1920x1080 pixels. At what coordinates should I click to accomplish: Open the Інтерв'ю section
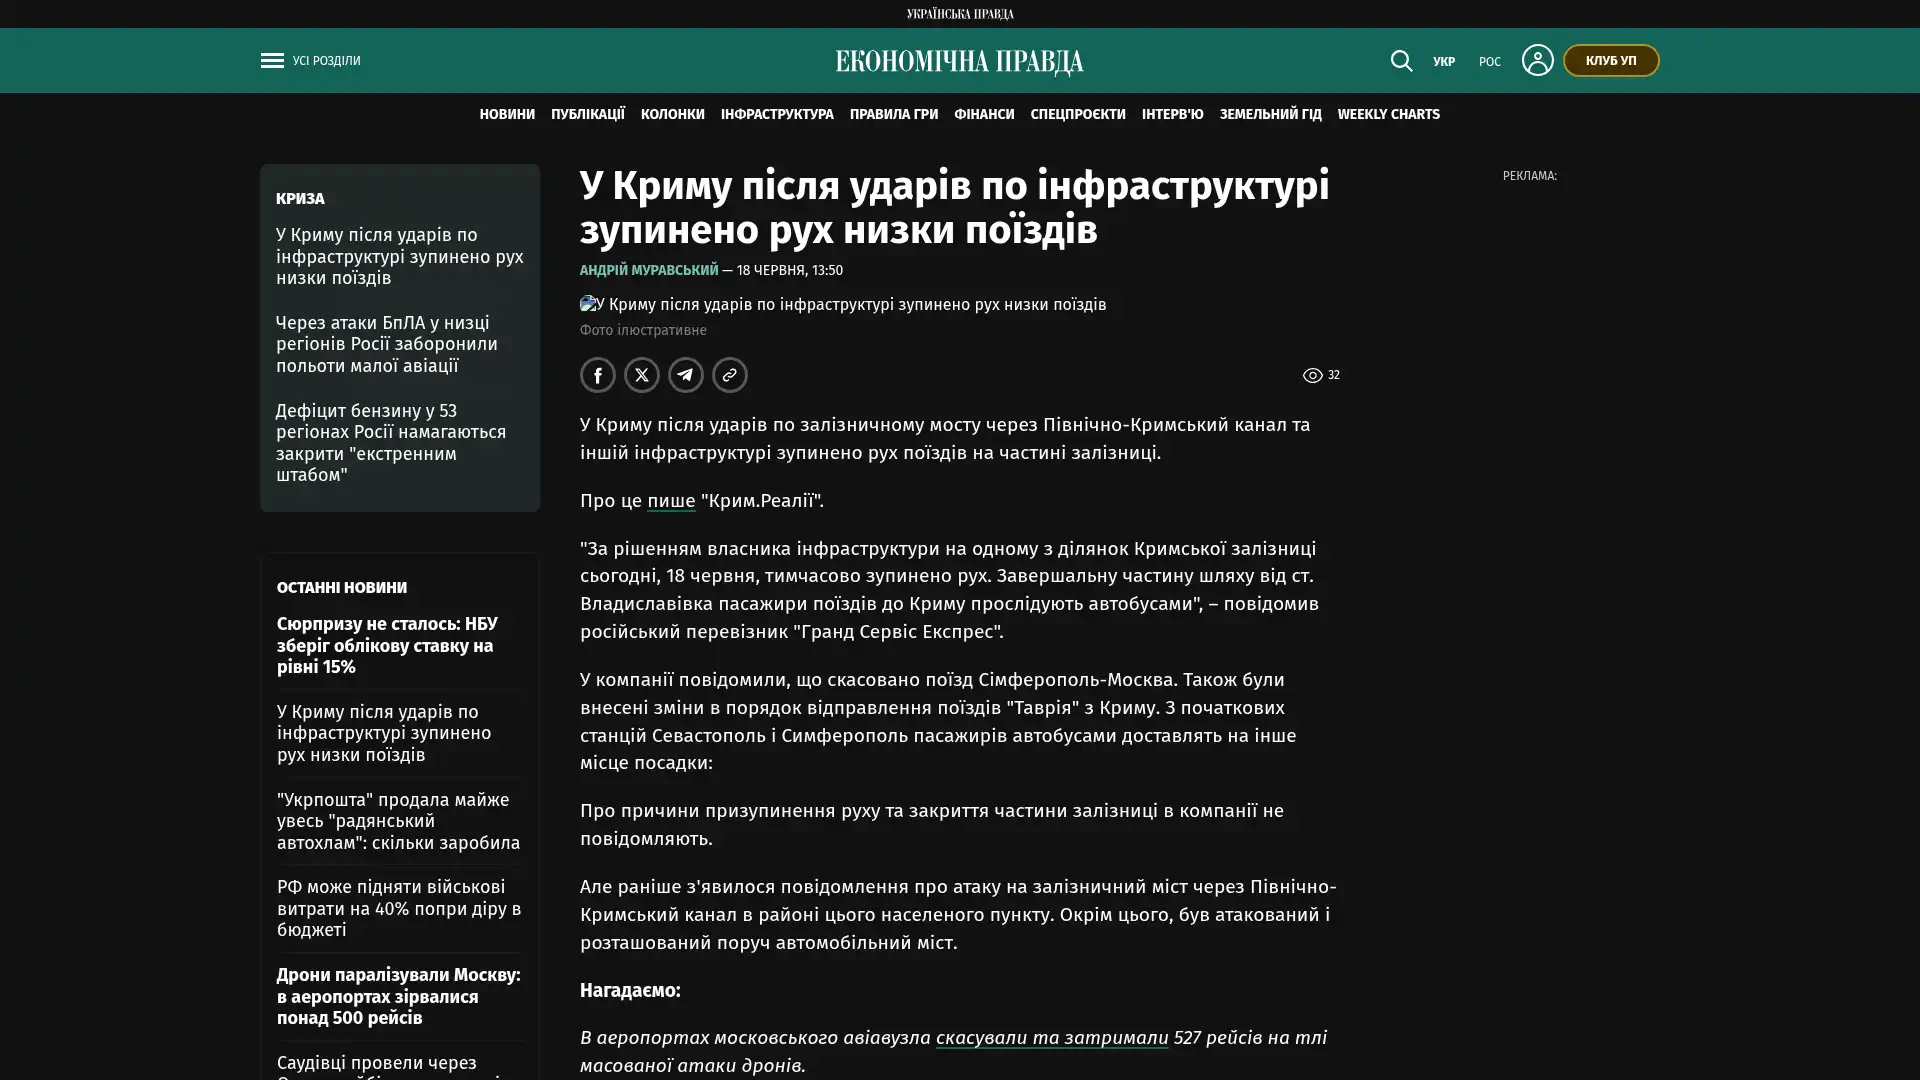pyautogui.click(x=1173, y=115)
